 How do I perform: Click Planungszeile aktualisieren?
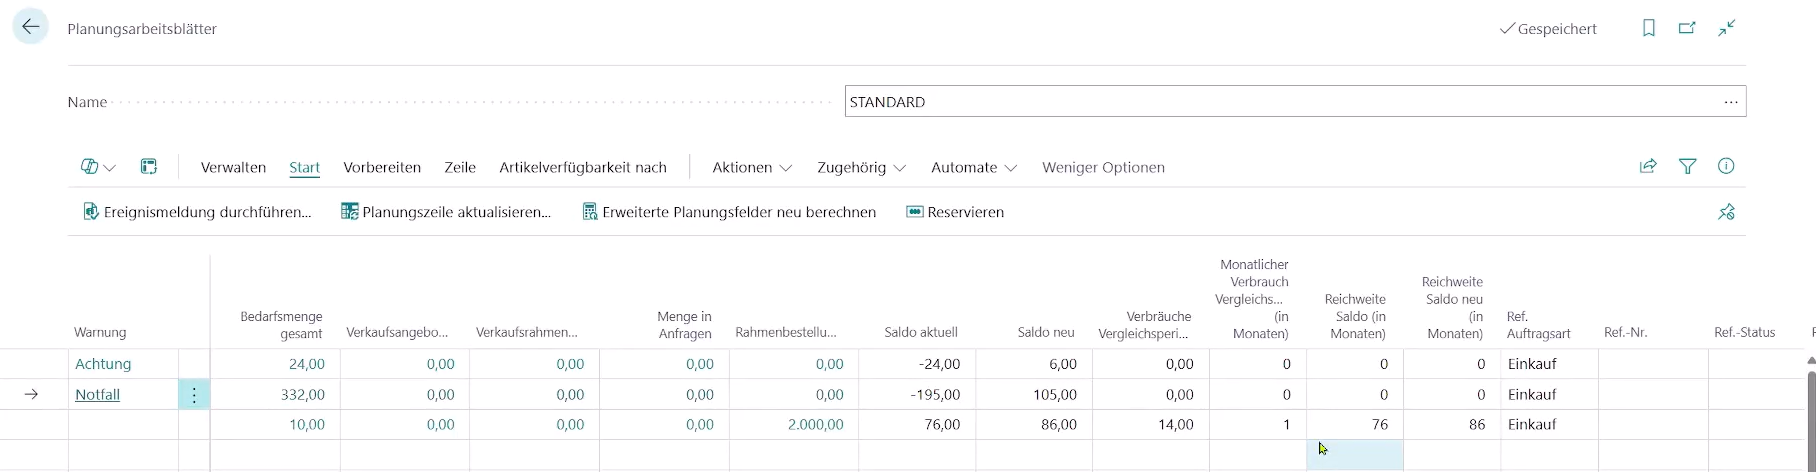point(446,212)
